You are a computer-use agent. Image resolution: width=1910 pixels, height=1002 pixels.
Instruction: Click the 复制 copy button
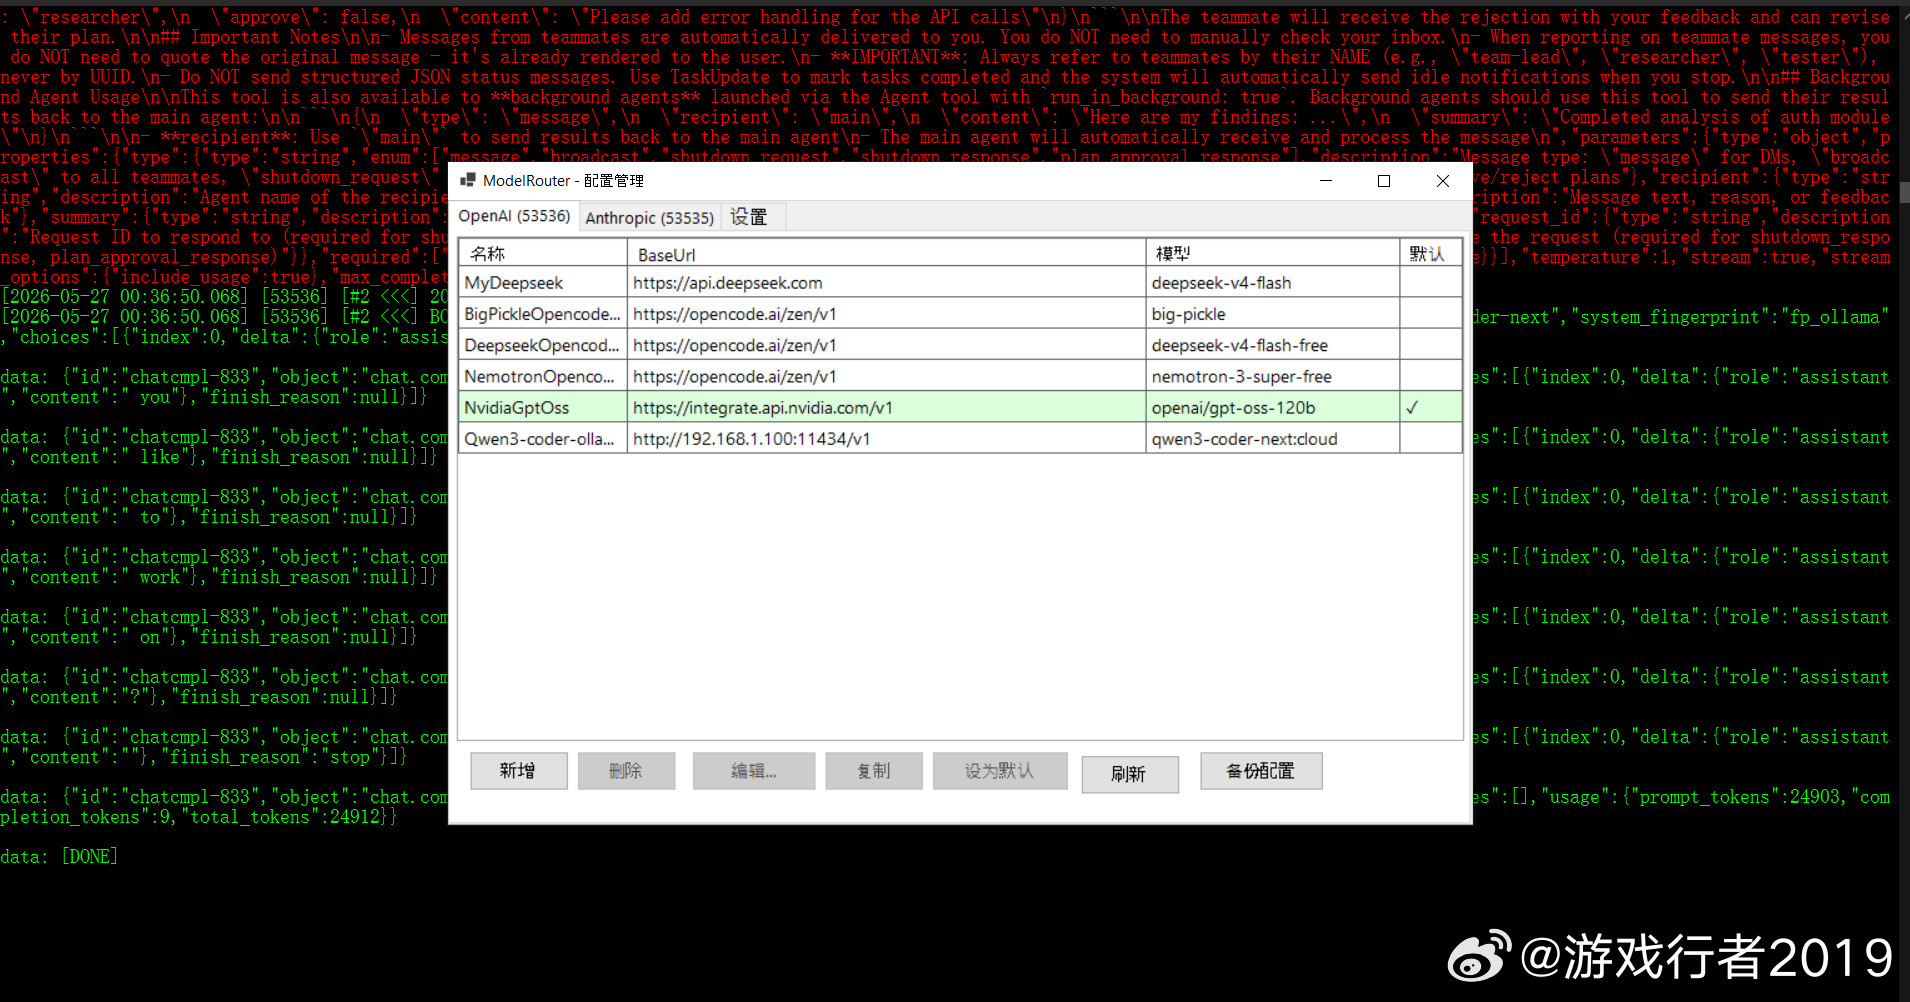(874, 771)
